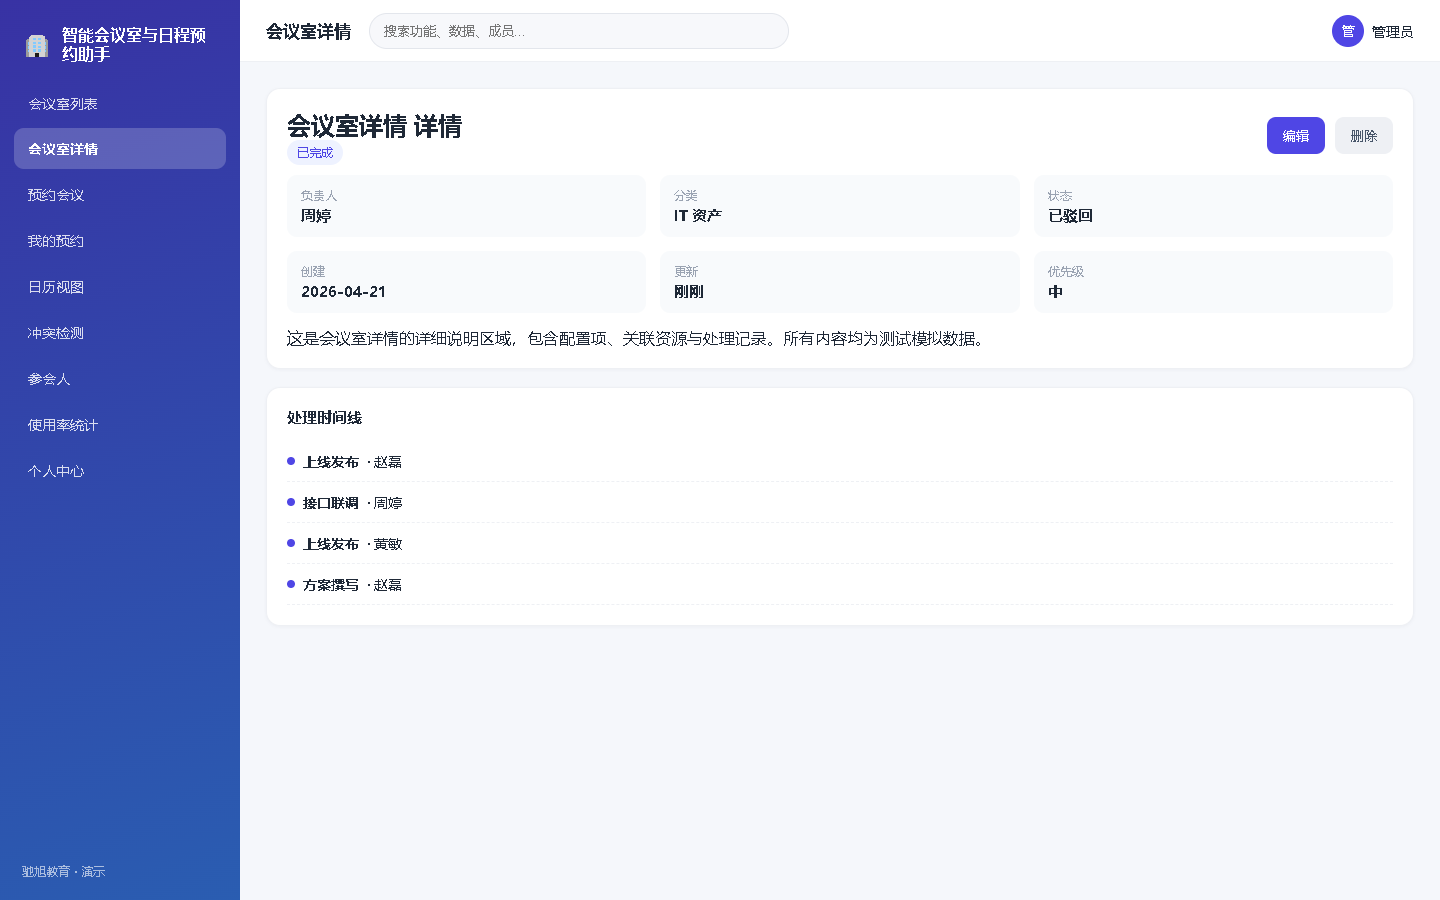Select timeline entry 上线发布 · 黄敏
This screenshot has height=900, width=1440.
[x=840, y=544]
